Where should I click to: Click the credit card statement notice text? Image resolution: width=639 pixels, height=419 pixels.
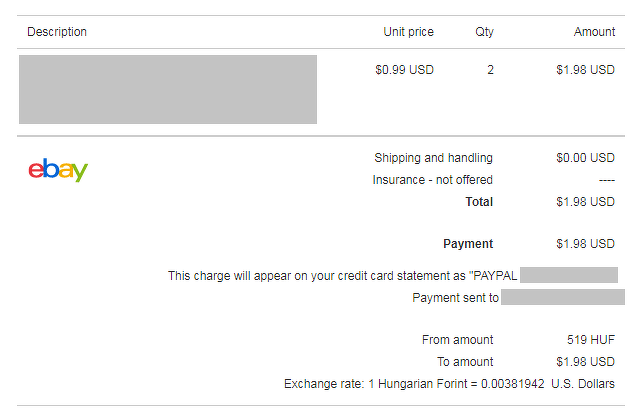pos(342,276)
